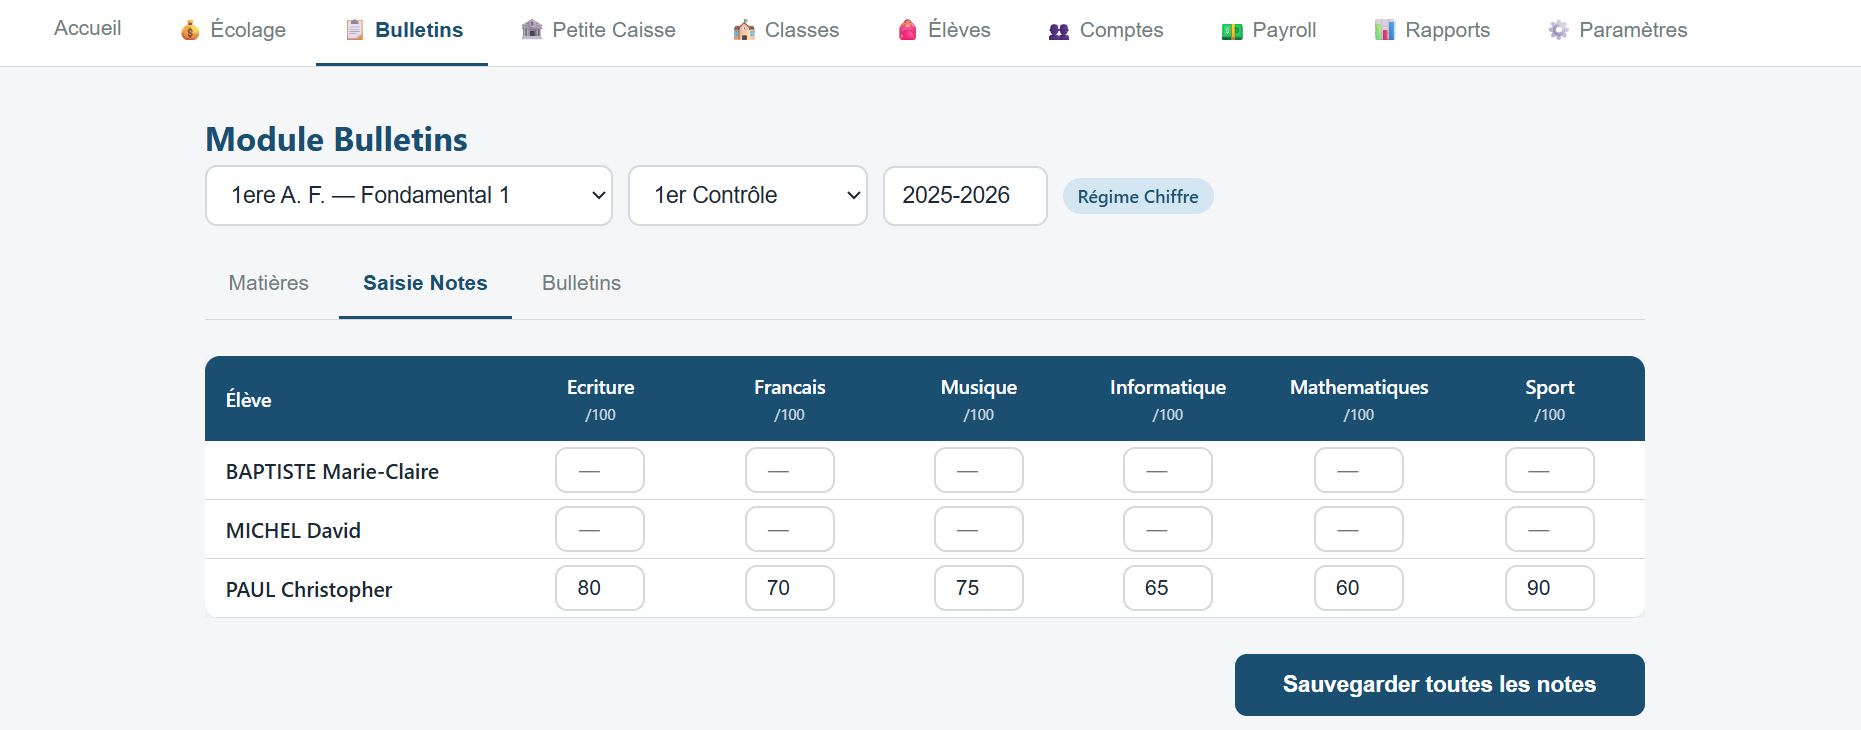Edit the school year field 2025-2026
The image size is (1861, 730).
[965, 195]
